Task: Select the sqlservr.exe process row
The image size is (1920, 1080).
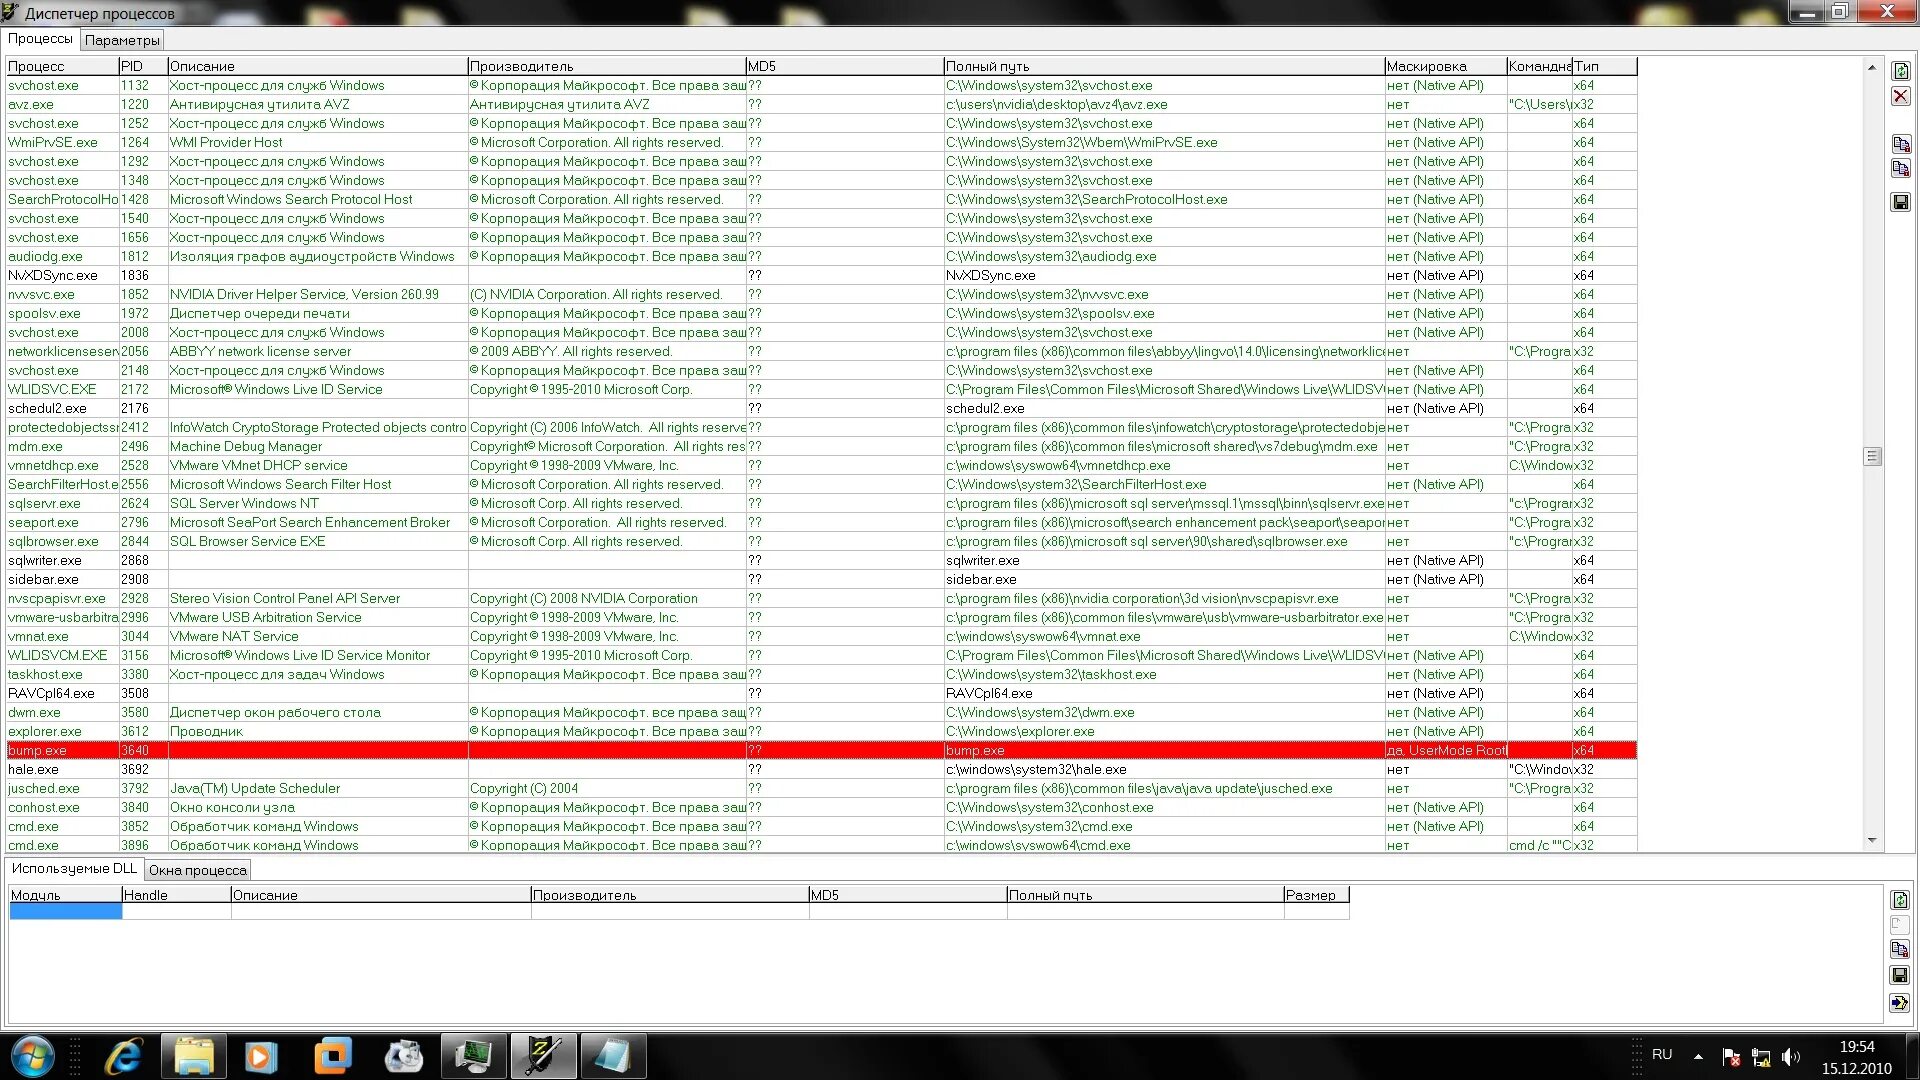Action: coord(821,503)
